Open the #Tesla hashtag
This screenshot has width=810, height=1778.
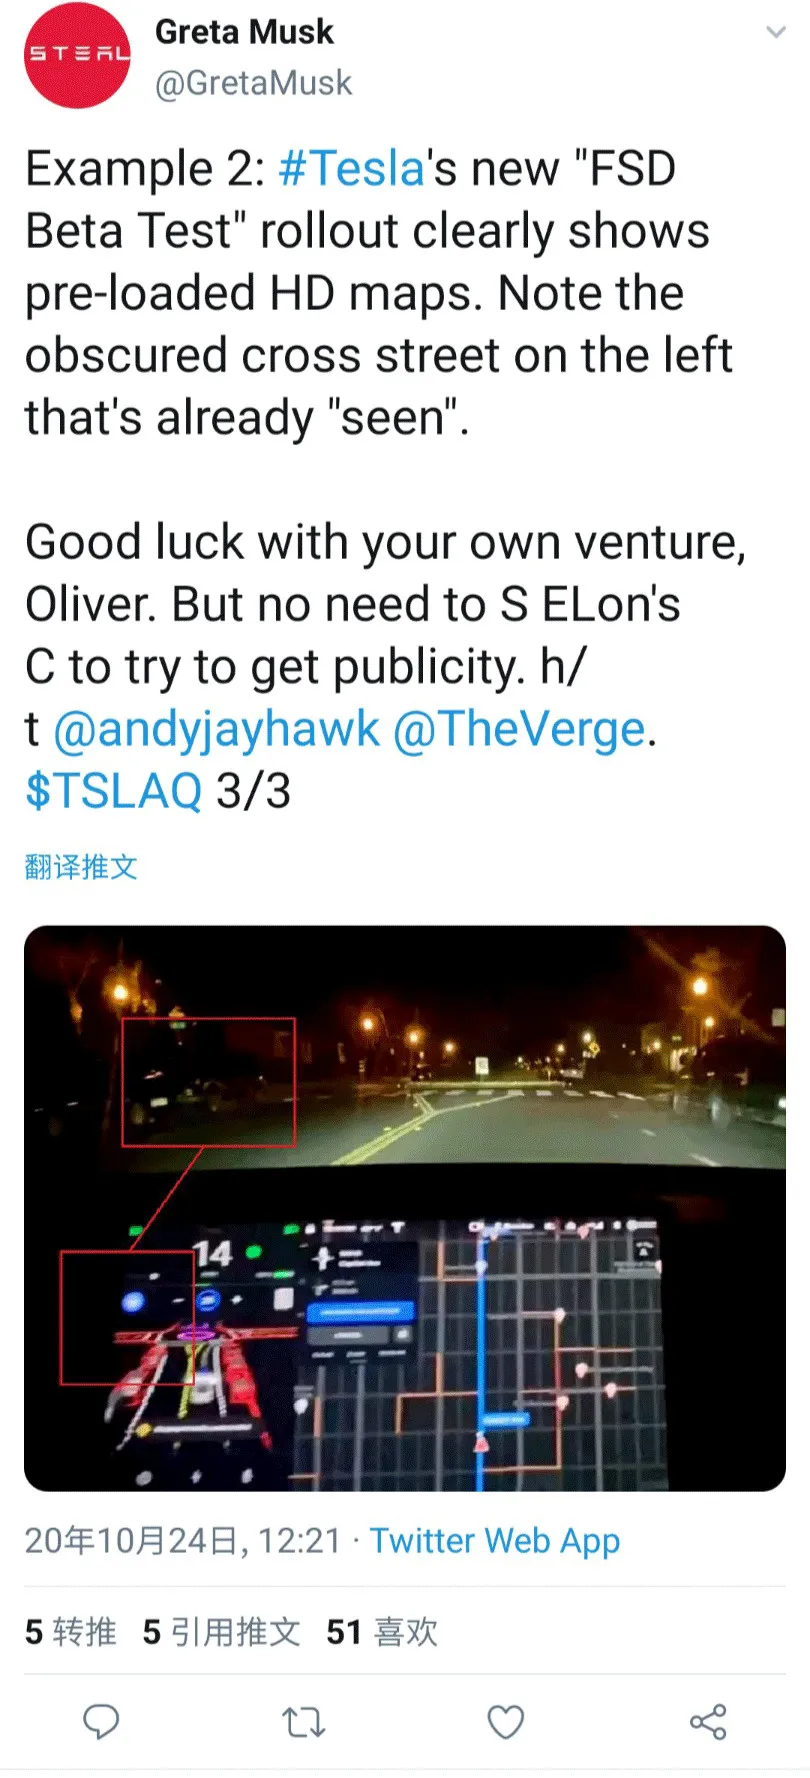point(352,168)
